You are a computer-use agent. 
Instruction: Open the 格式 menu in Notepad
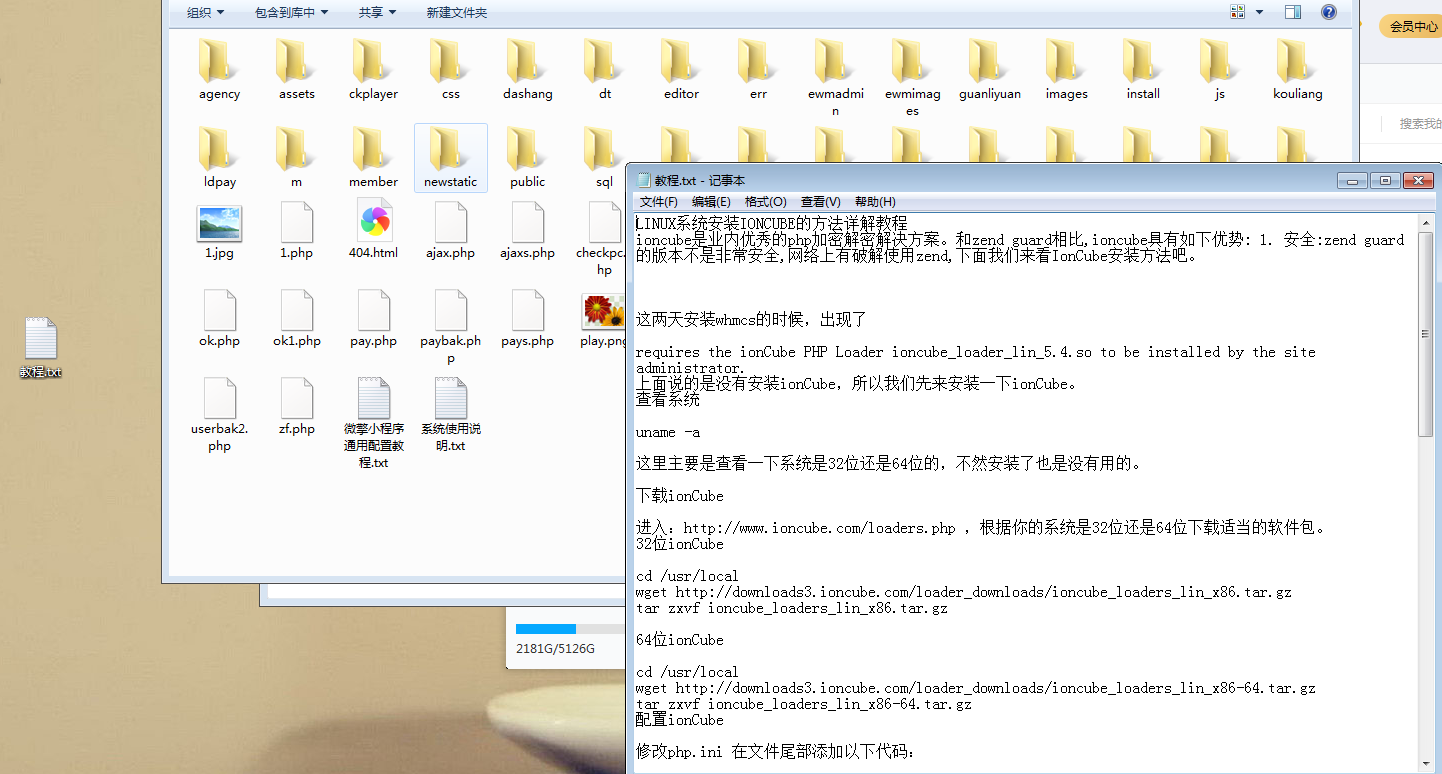[765, 201]
